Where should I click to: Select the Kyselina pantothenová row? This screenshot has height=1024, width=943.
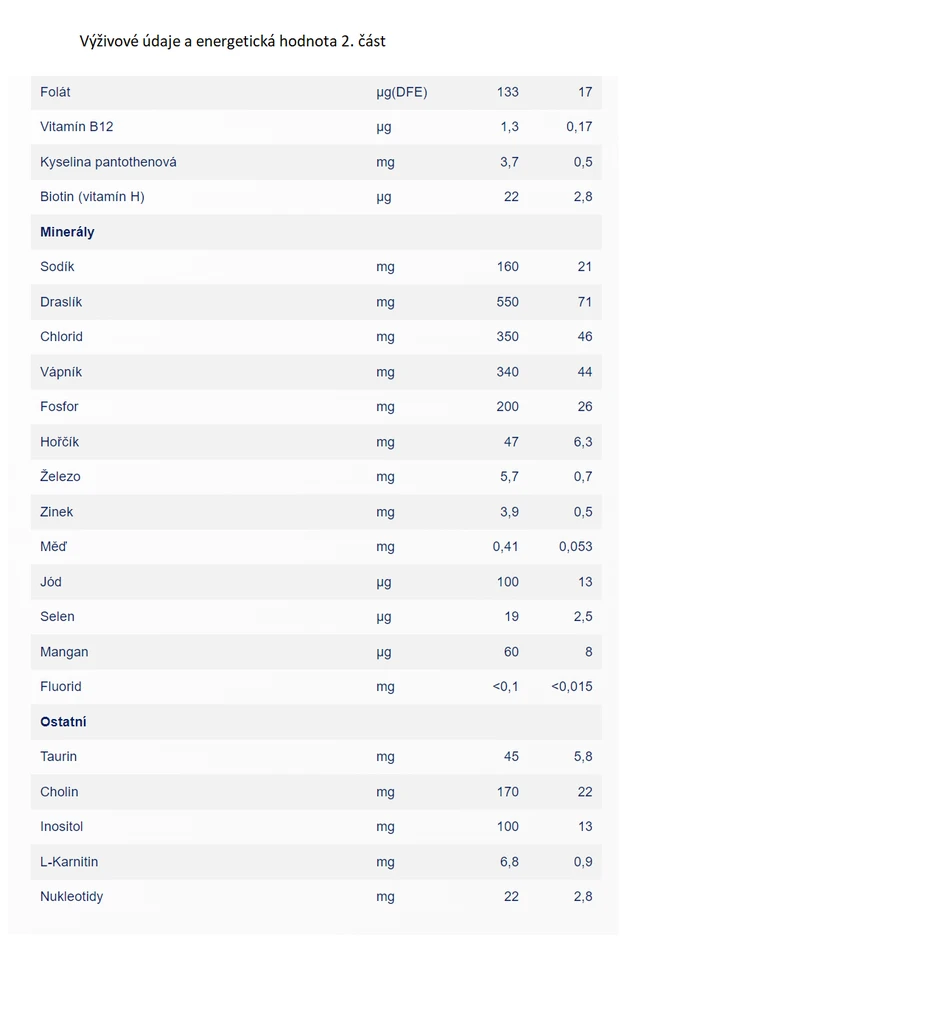316,162
